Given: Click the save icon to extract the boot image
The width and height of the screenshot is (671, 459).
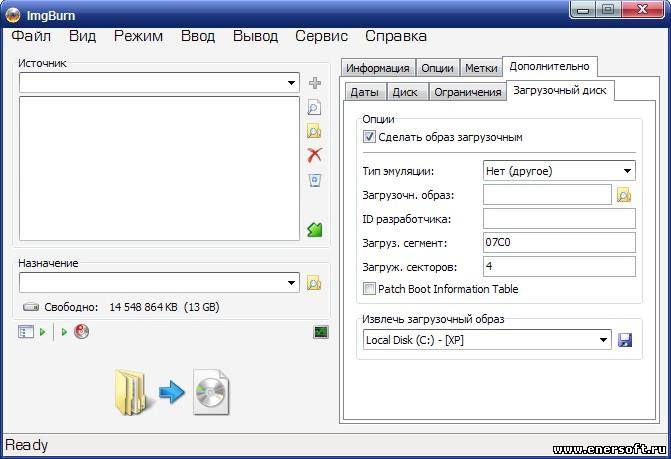Looking at the screenshot, I should [625, 340].
